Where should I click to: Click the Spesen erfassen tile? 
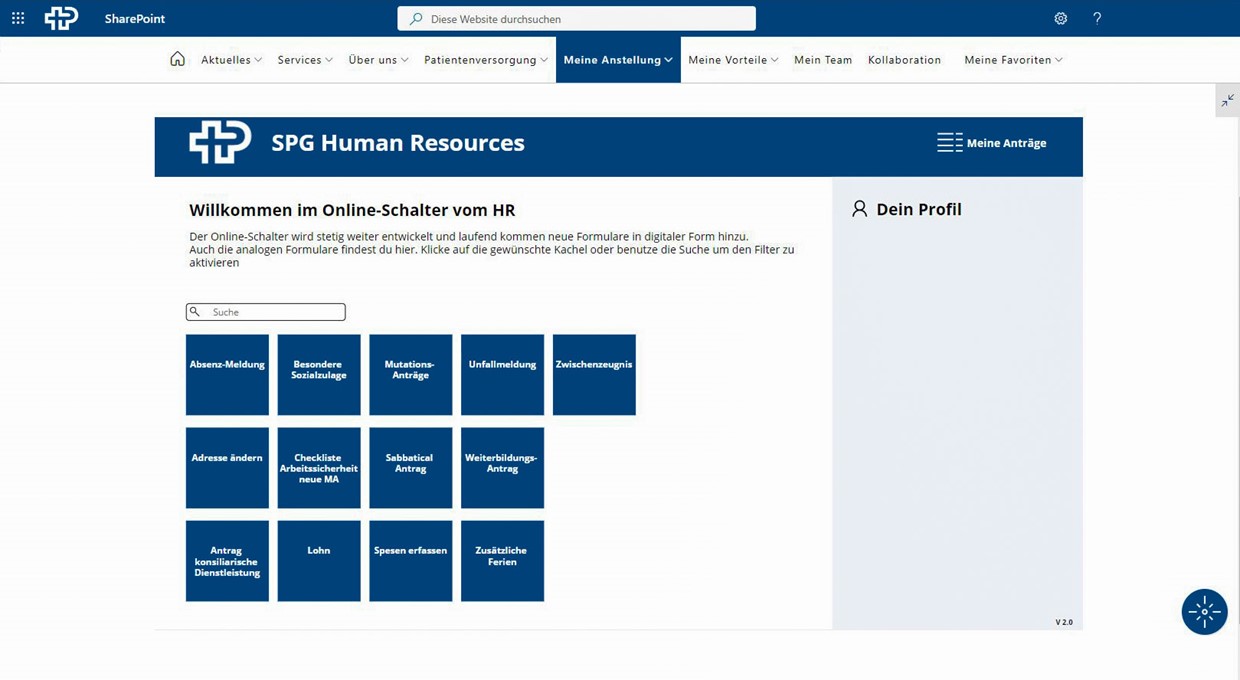pyautogui.click(x=410, y=561)
